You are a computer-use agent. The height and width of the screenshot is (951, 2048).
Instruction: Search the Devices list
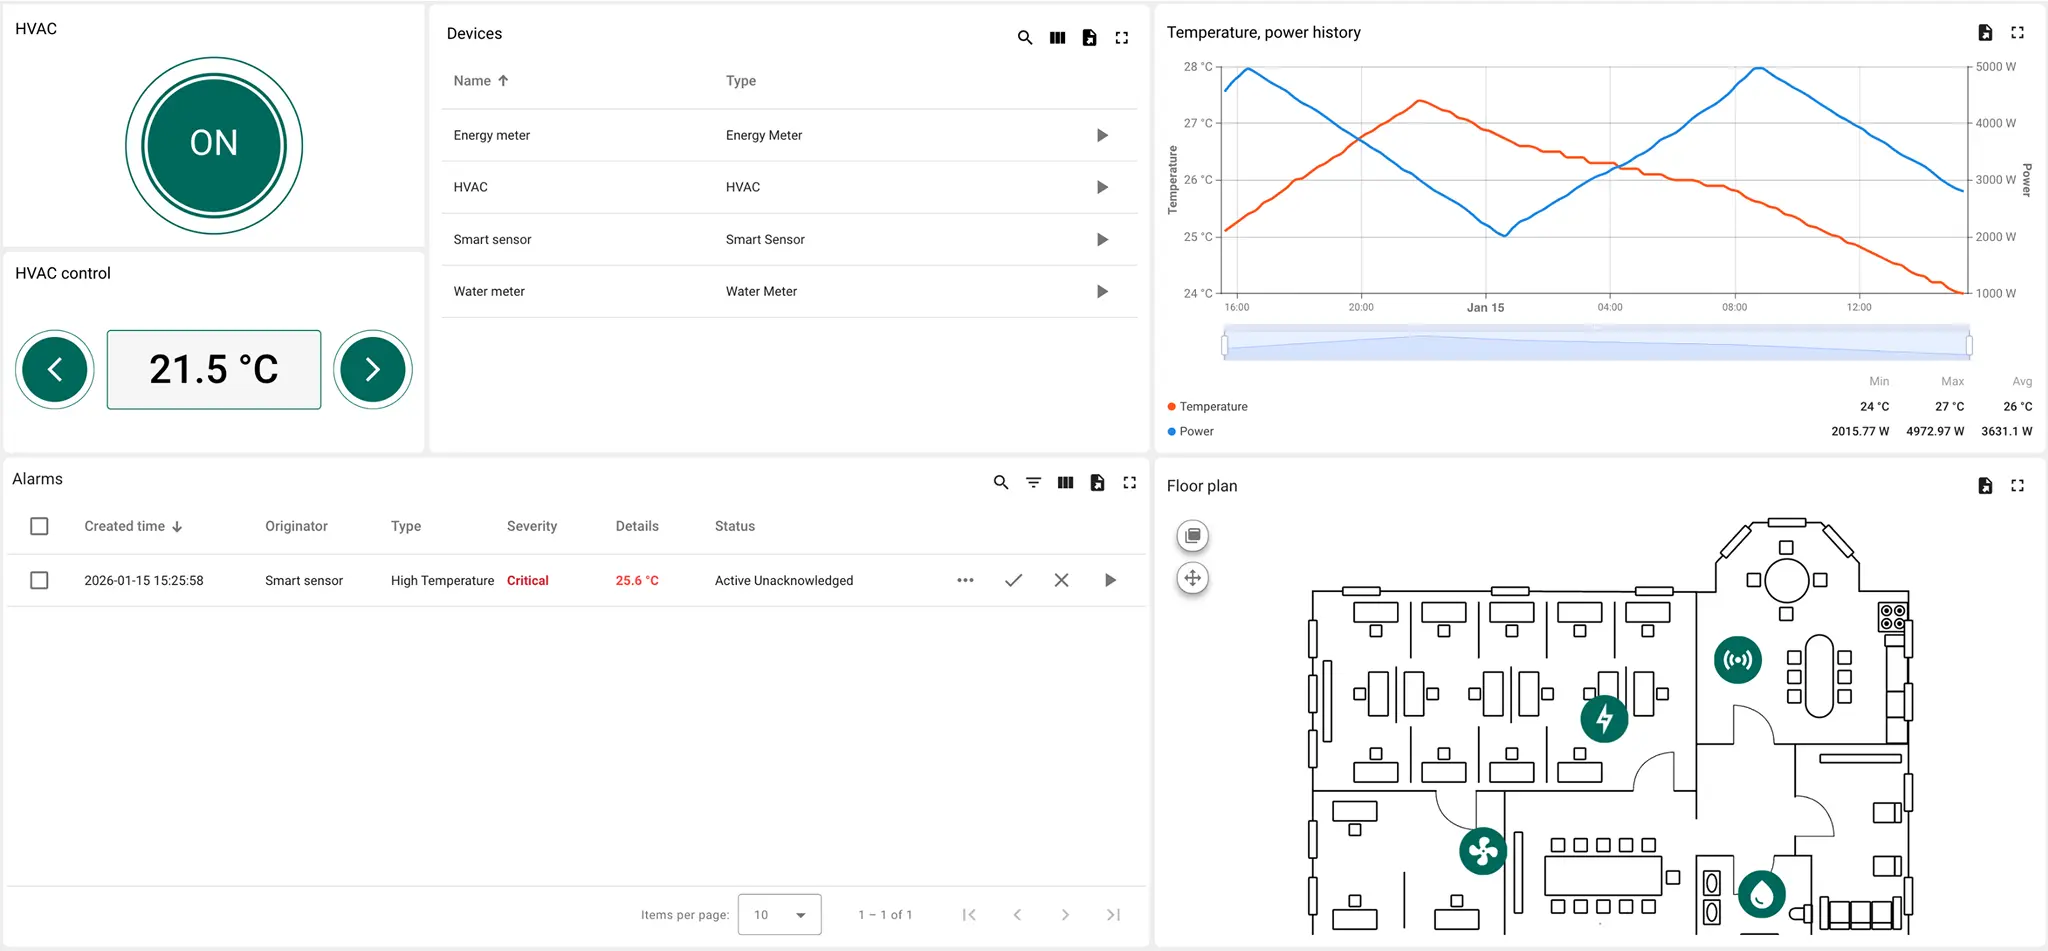coord(1024,37)
